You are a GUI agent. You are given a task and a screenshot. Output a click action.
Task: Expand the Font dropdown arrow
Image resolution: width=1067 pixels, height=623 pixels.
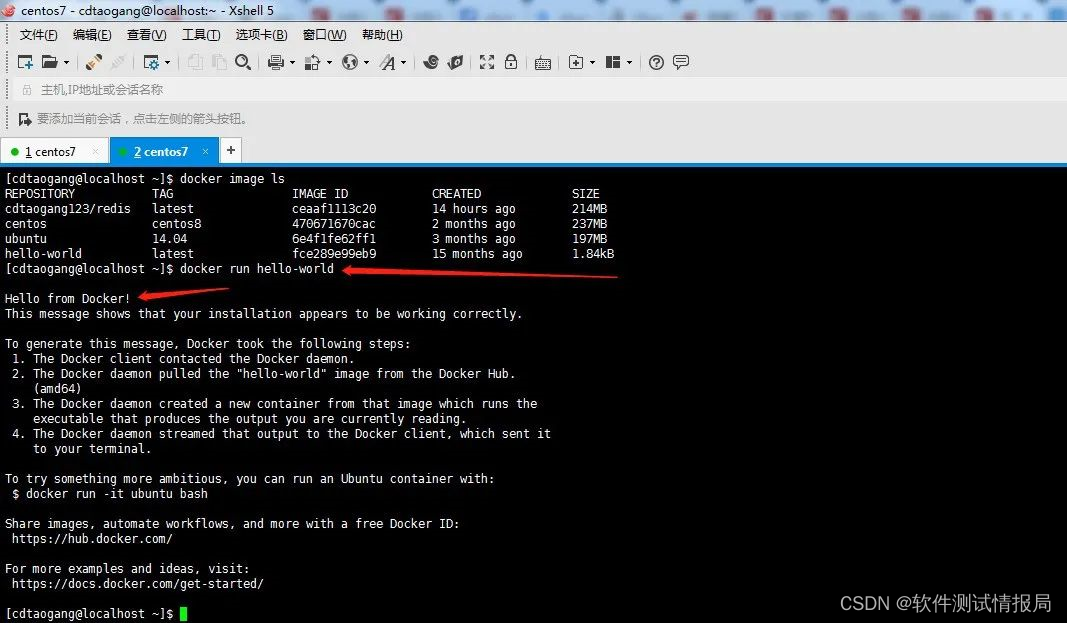click(404, 63)
